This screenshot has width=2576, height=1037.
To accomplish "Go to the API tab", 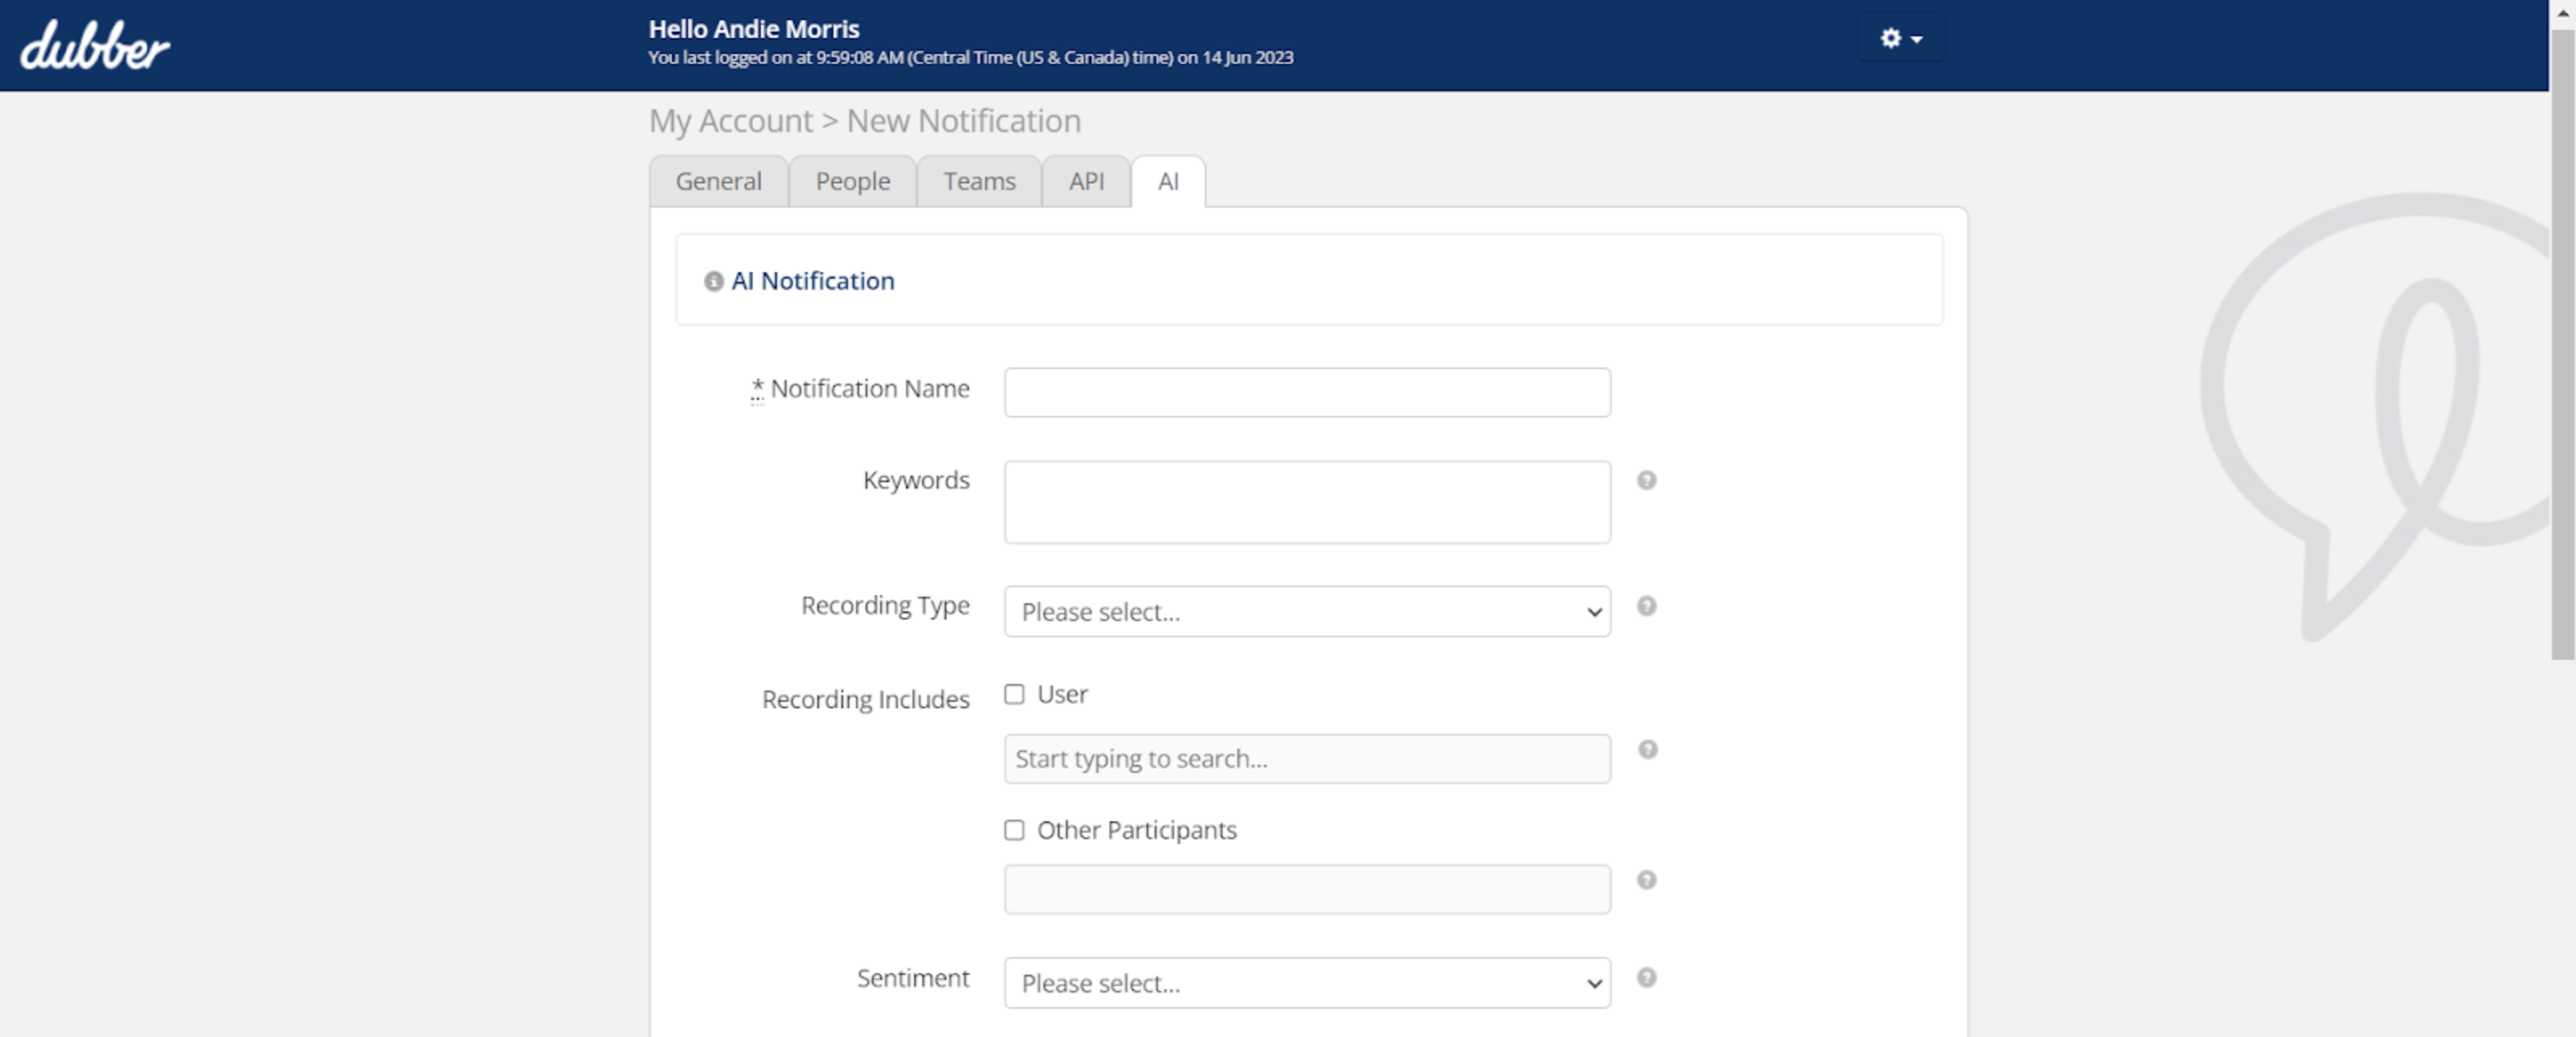I will 1086,182.
